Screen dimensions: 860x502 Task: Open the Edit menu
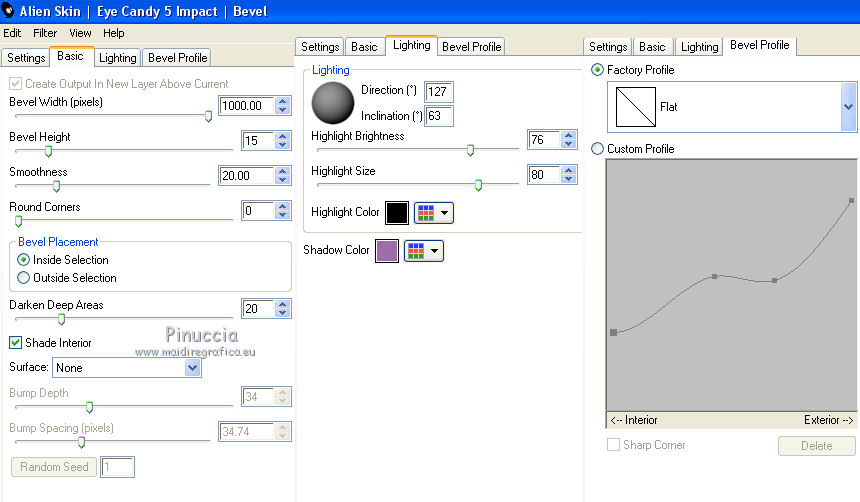pyautogui.click(x=12, y=33)
